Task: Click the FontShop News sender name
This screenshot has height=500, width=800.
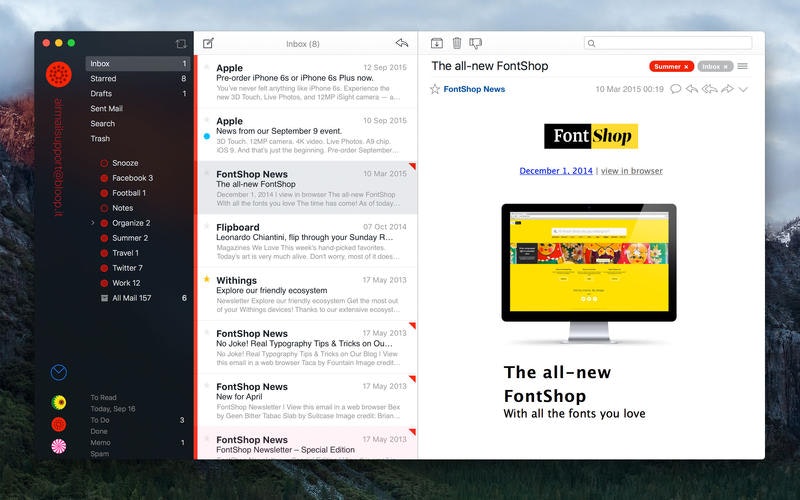Action: tap(474, 89)
